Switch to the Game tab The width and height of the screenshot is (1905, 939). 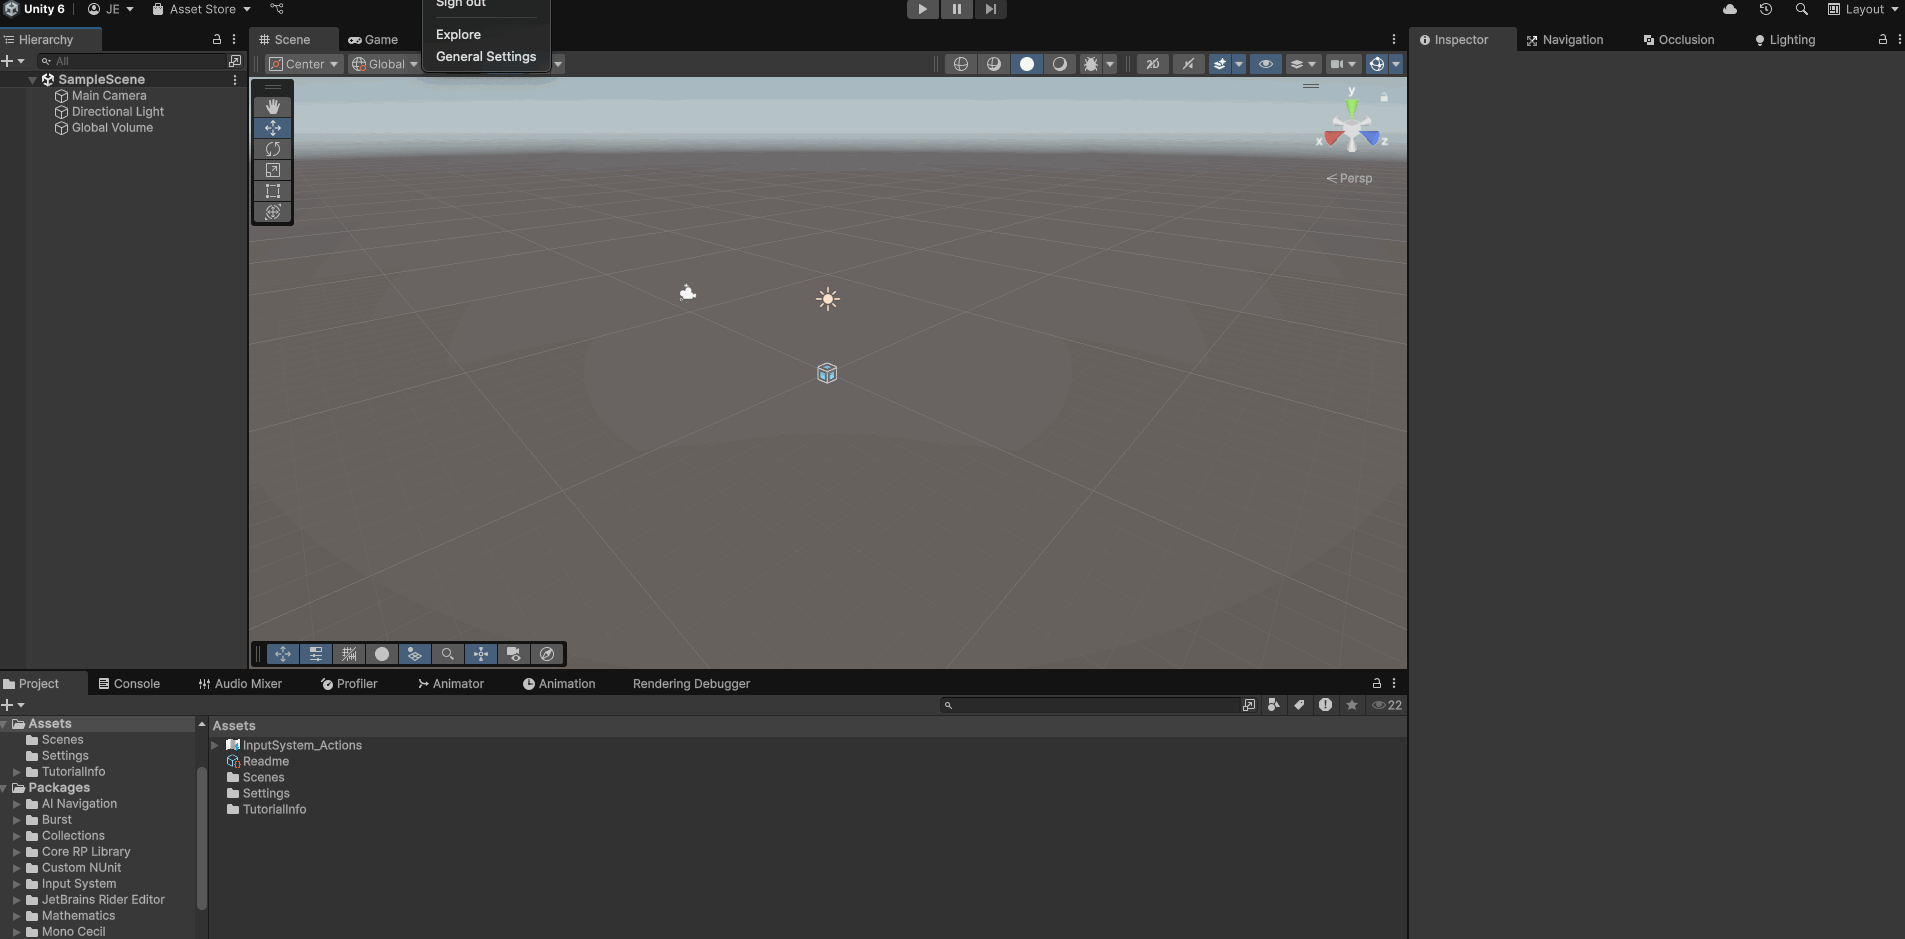[x=373, y=40]
